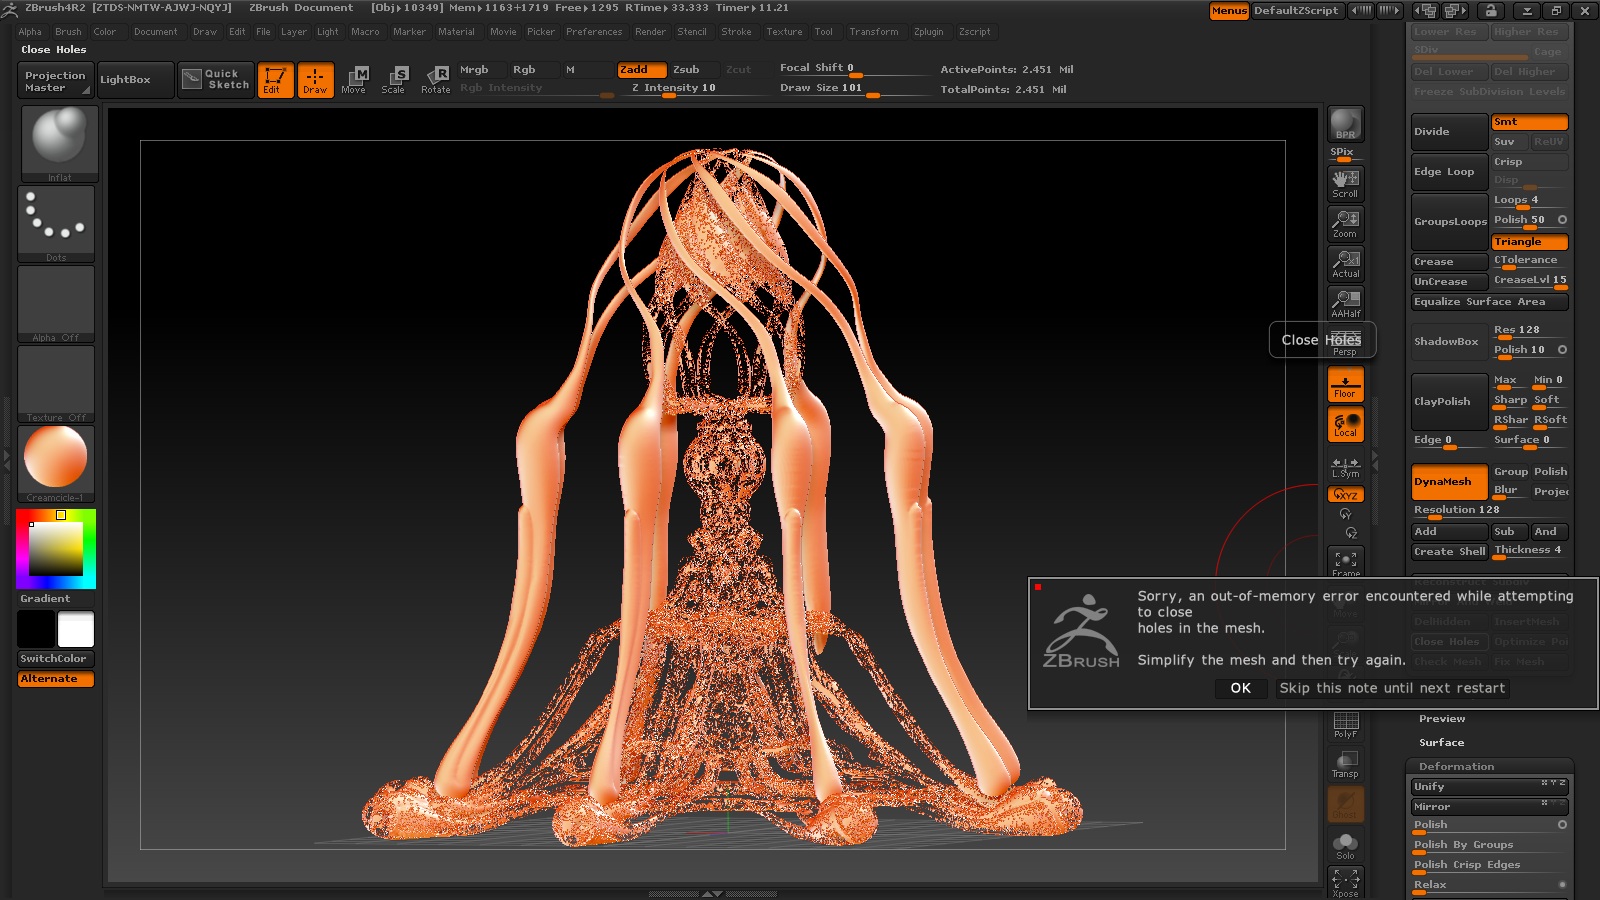This screenshot has height=900, width=1600.
Task: Click the Gradient button
Action: point(46,599)
